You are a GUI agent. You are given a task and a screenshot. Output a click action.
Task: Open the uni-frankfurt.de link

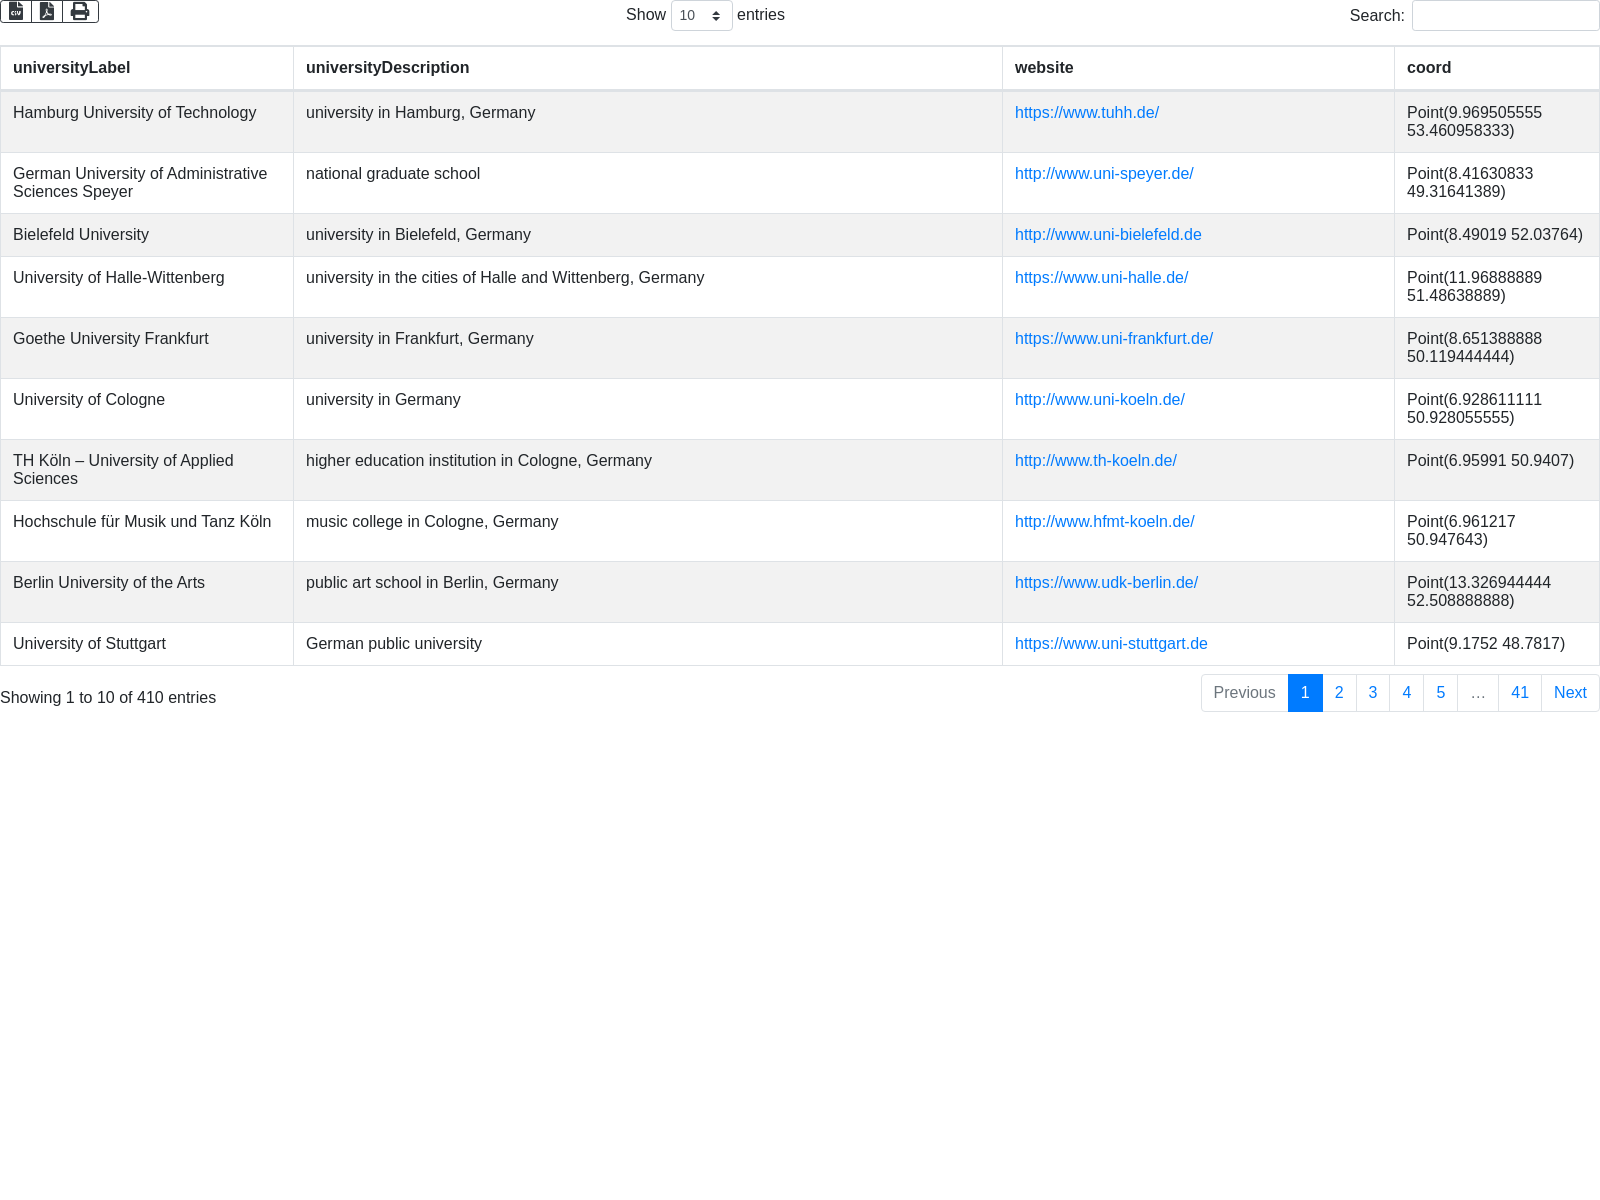(x=1113, y=339)
